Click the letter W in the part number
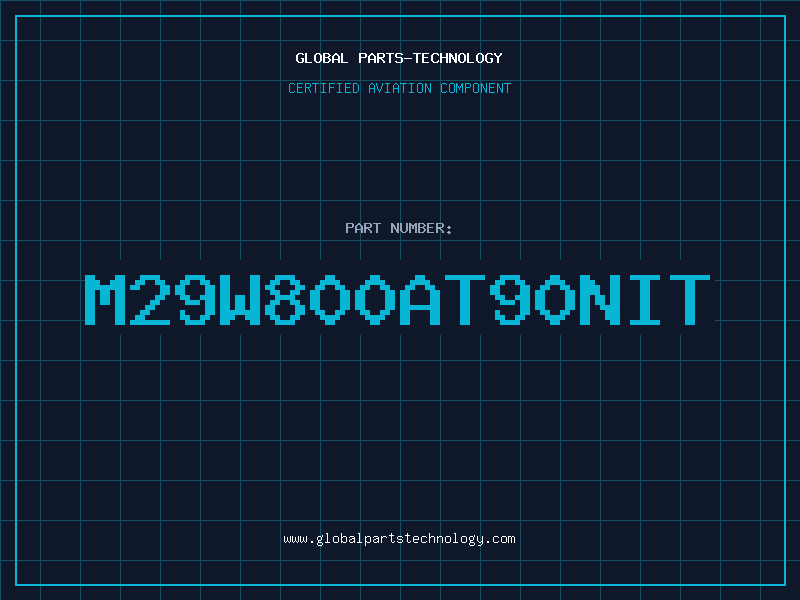This screenshot has width=800, height=600. coord(240,299)
